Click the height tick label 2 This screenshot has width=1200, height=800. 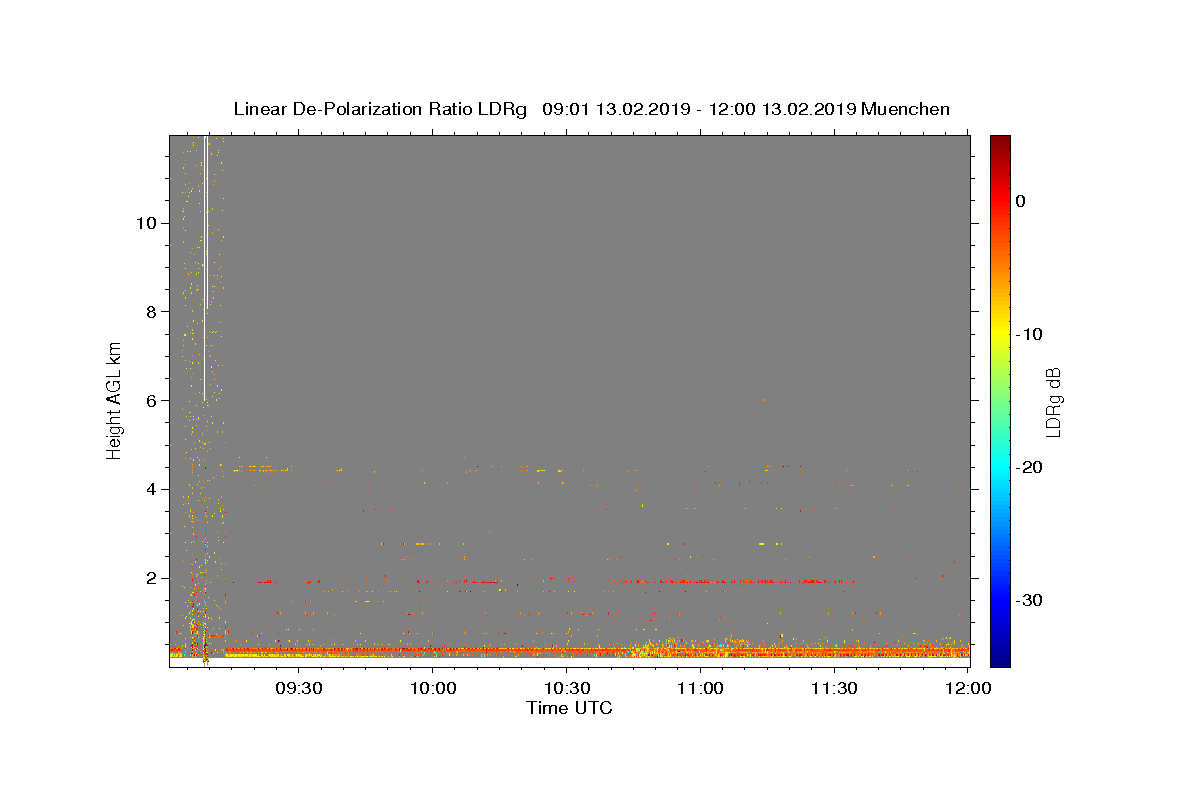tap(150, 578)
